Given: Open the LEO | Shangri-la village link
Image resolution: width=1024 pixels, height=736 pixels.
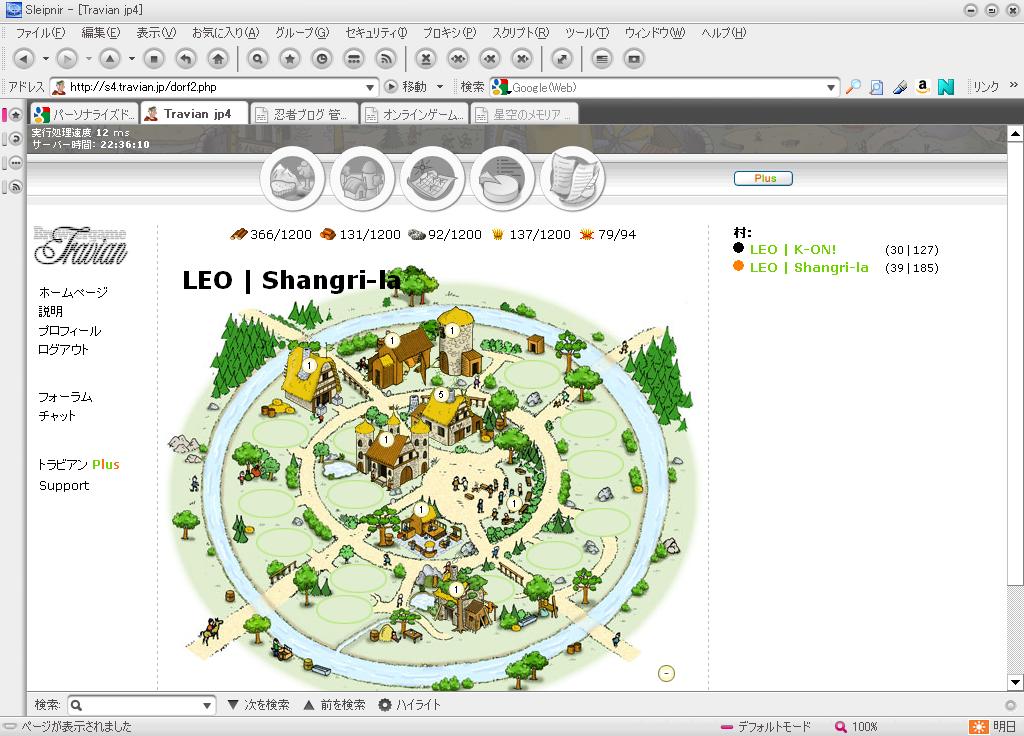Looking at the screenshot, I should click(809, 268).
